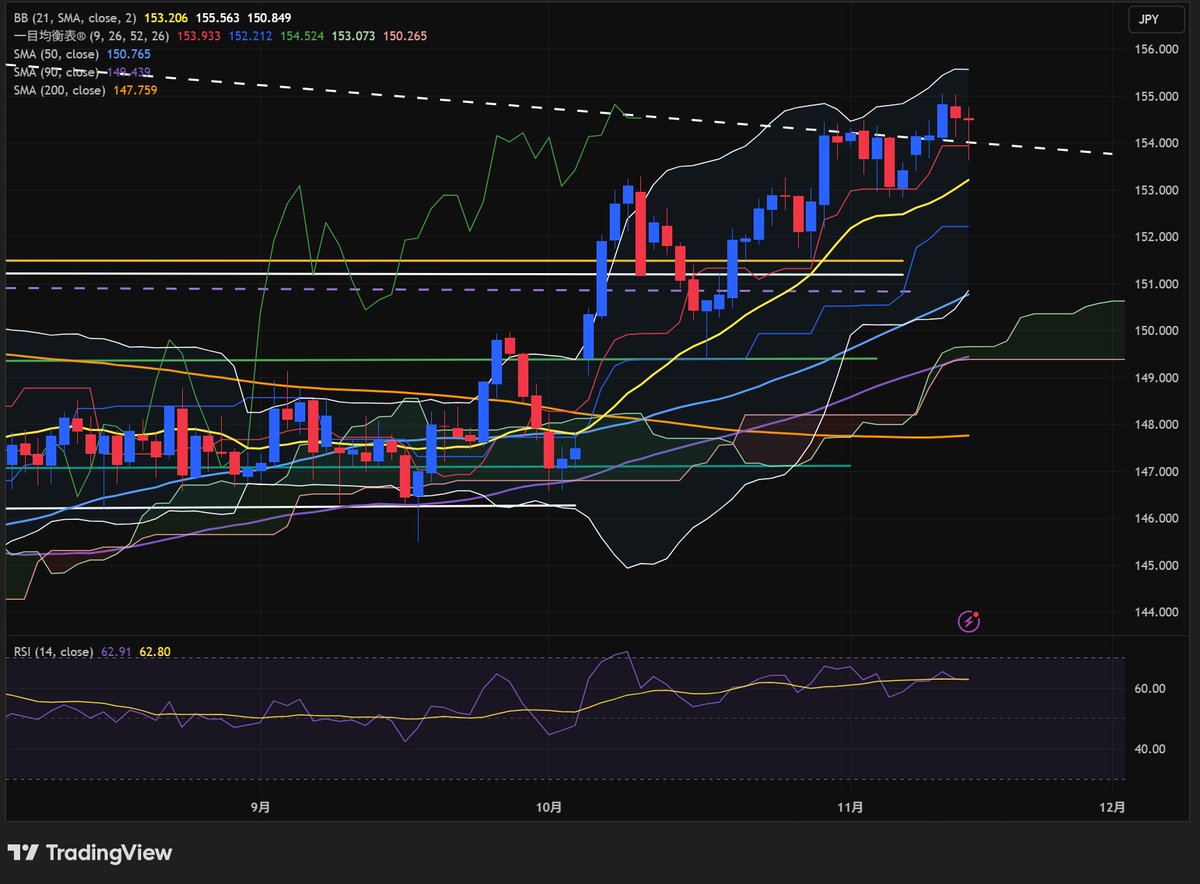Click the Ichimoku value 154.524
The height and width of the screenshot is (884, 1200).
point(301,36)
